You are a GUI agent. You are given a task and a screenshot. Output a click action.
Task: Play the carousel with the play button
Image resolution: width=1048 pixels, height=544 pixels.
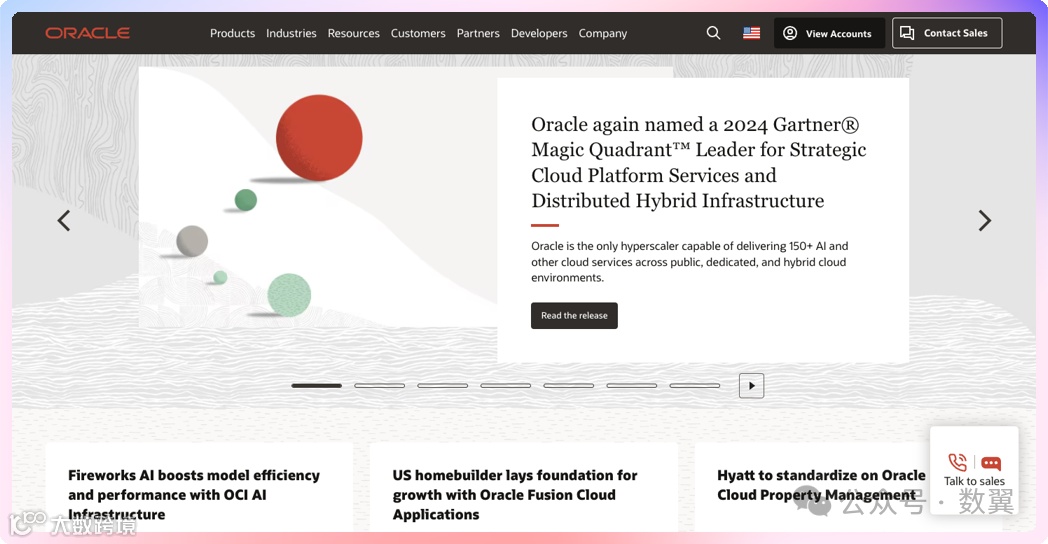pos(751,386)
